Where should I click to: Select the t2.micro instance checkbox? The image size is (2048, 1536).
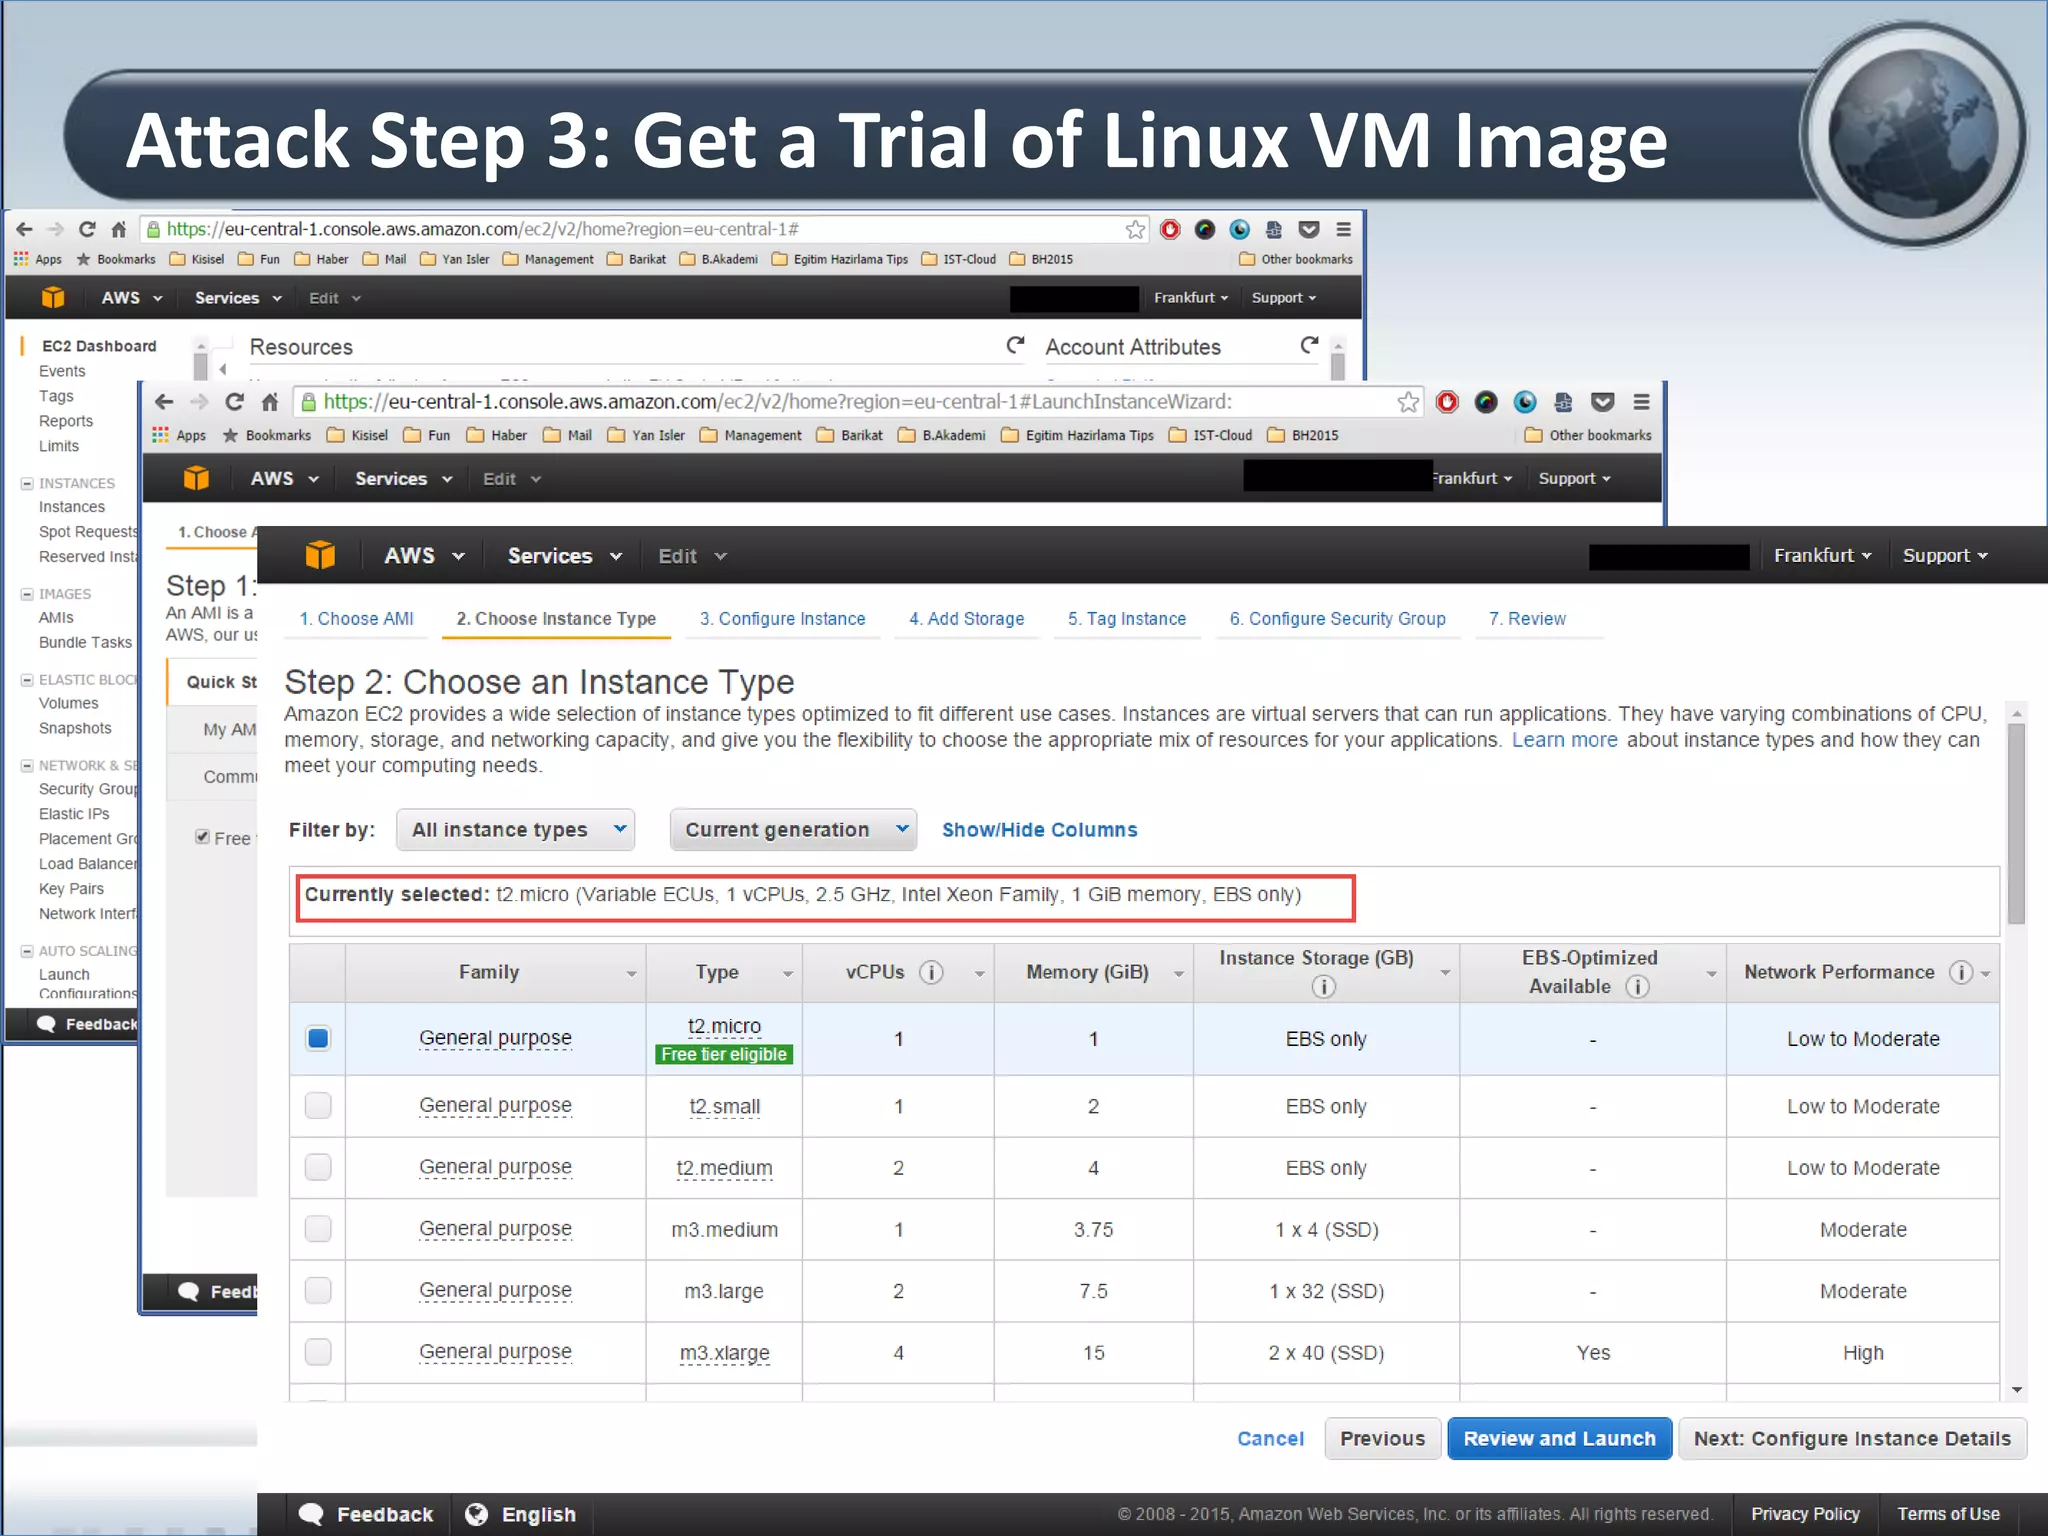318,1038
